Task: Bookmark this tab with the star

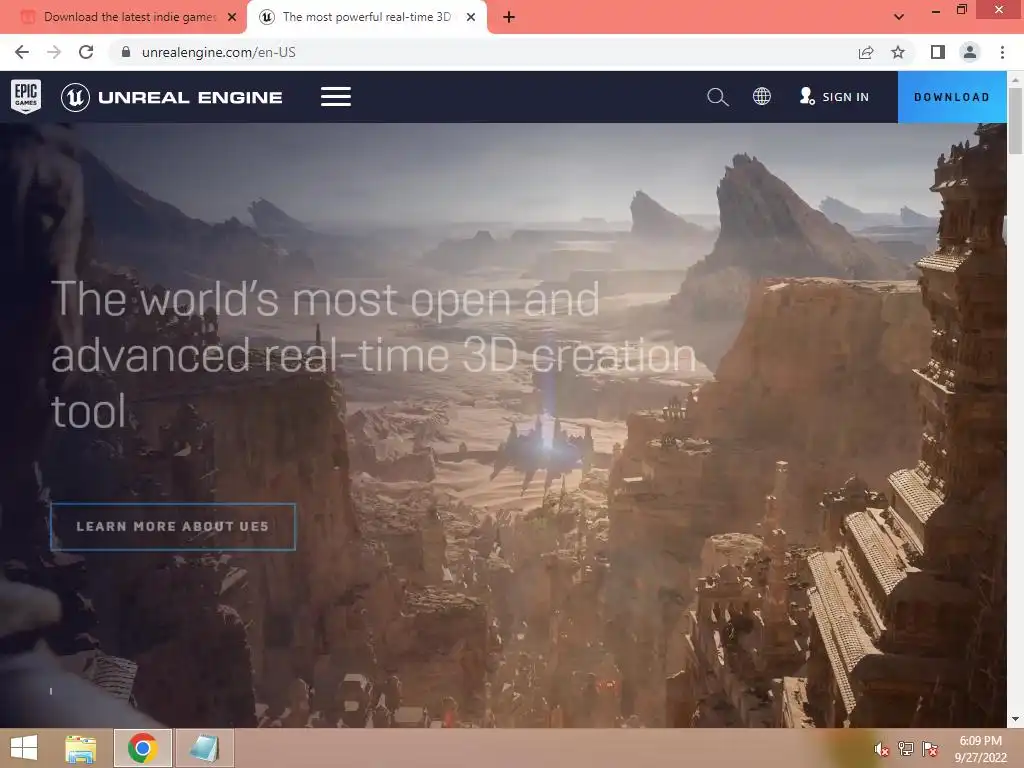Action: coord(898,52)
